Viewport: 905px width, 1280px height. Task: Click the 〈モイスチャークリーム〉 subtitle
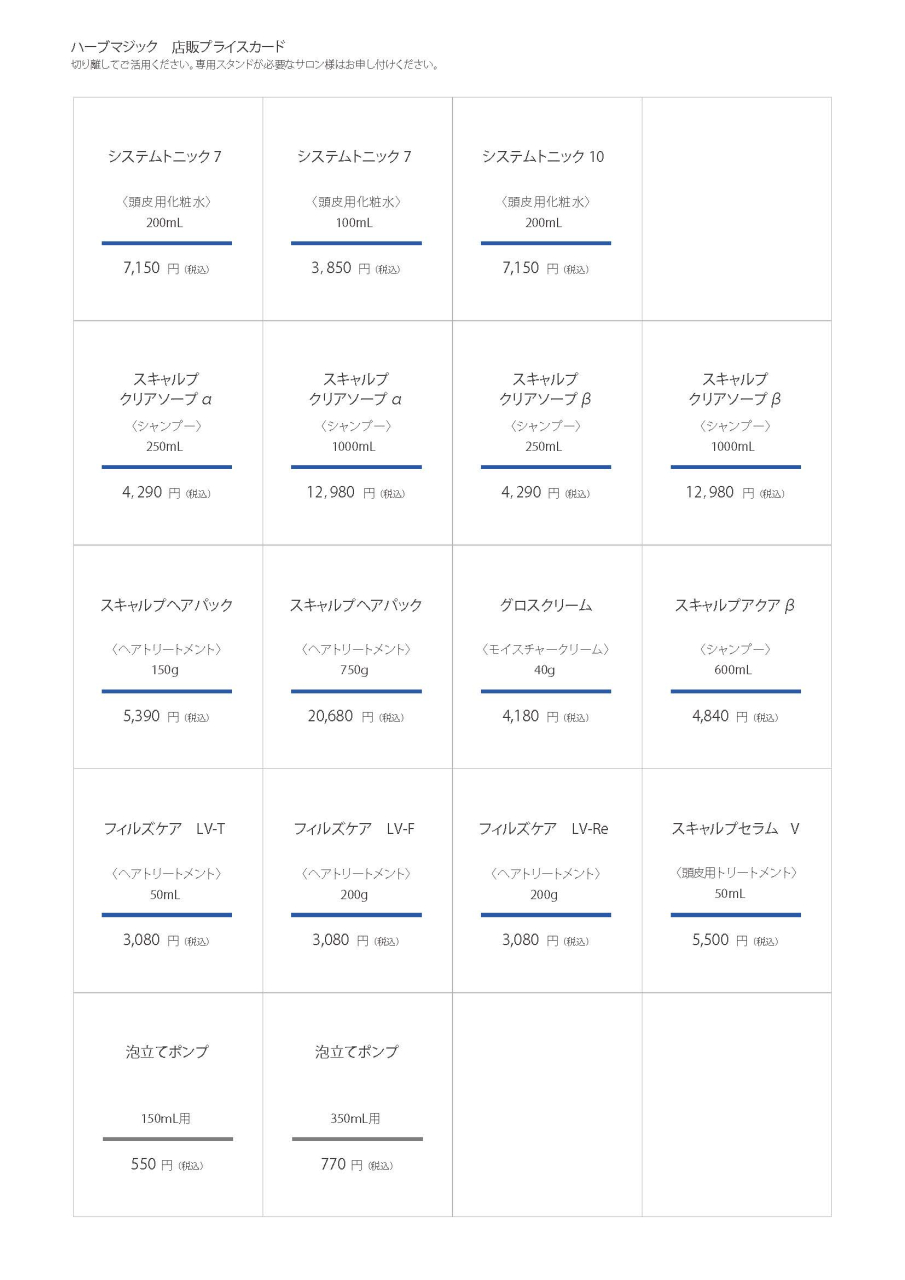(545, 649)
